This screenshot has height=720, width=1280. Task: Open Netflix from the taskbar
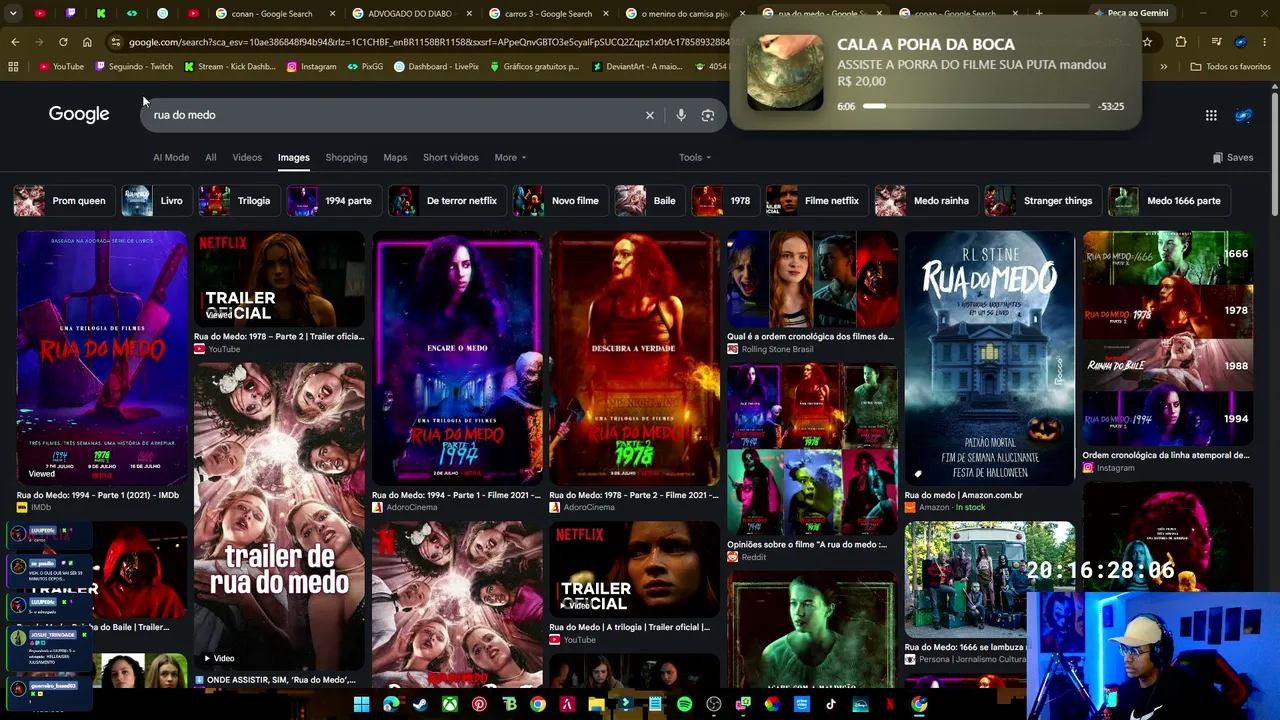coord(889,704)
